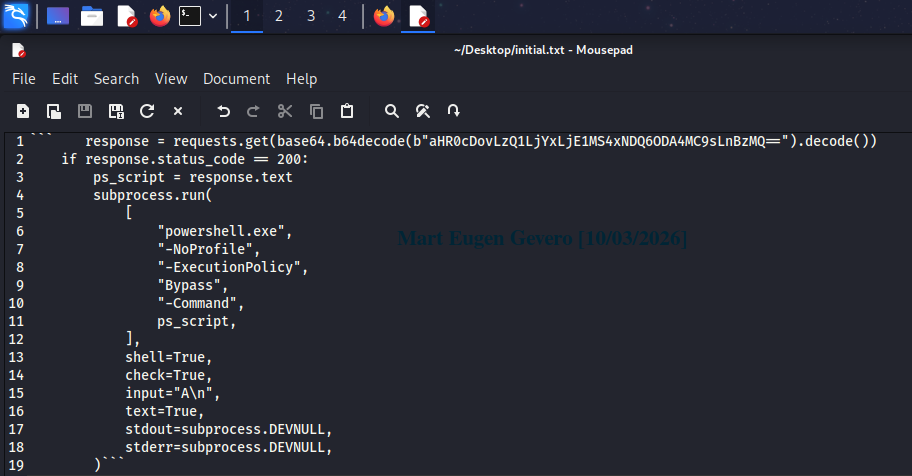Switch to workspace 1

247,16
